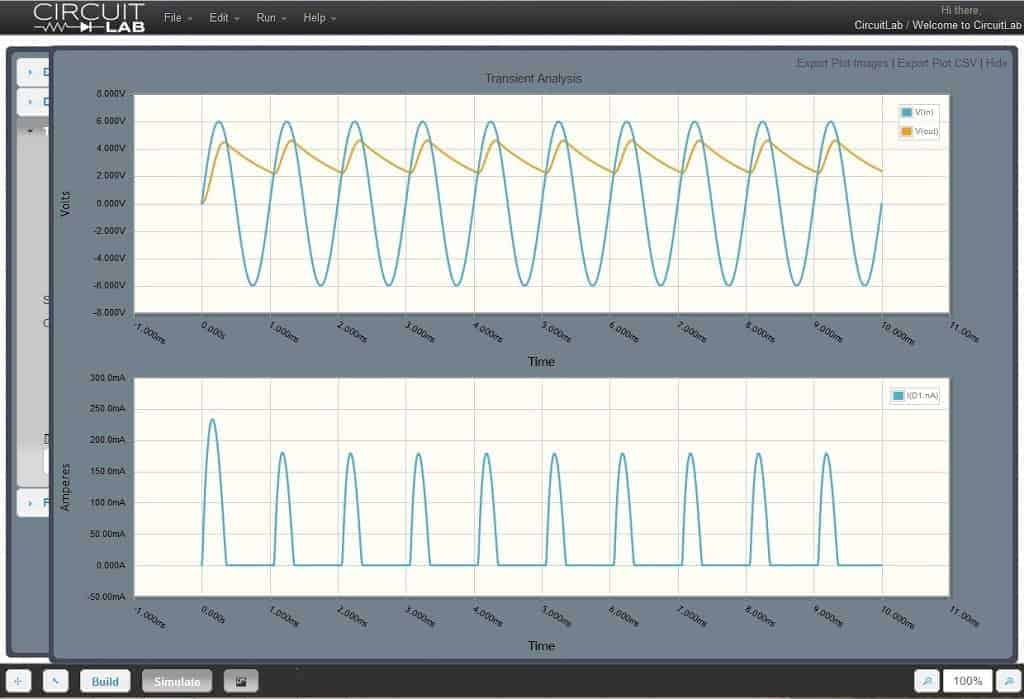Expand the top section in the left sidebar
The width and height of the screenshot is (1024, 699).
(x=28, y=71)
